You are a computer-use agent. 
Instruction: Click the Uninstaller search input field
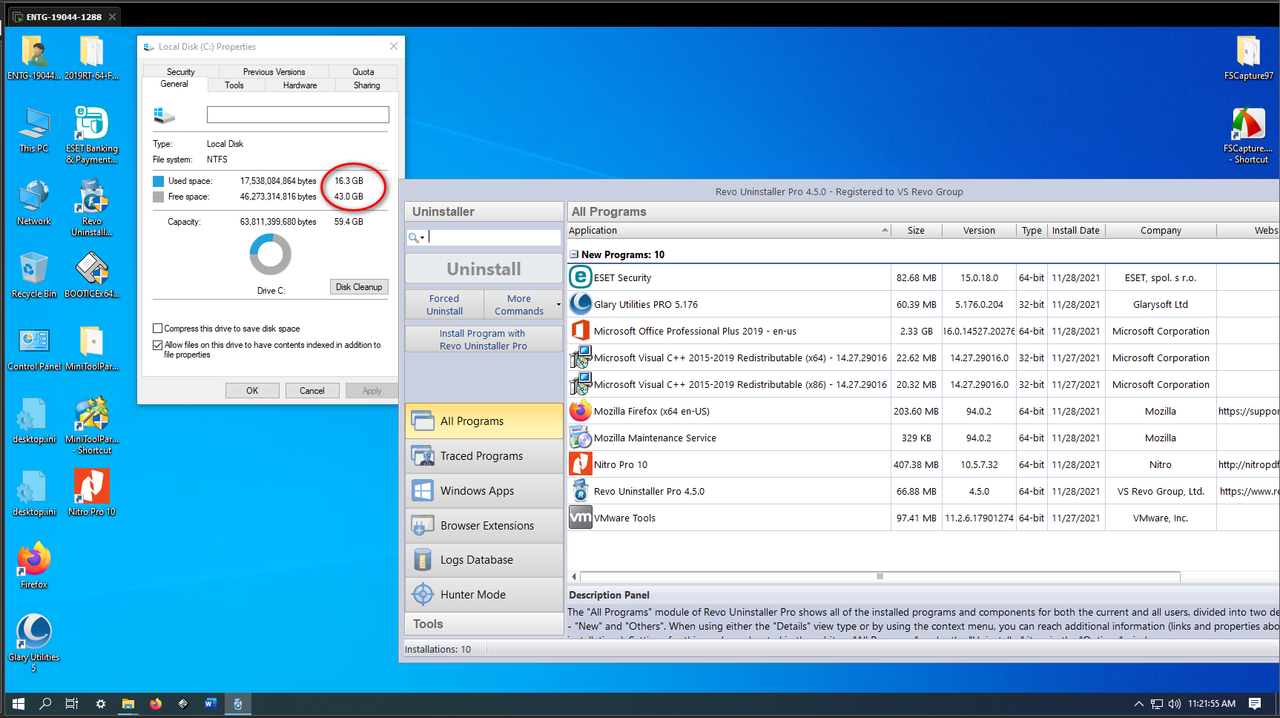tap(494, 237)
